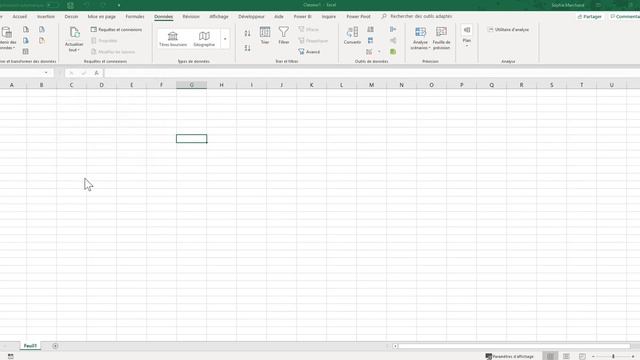Switch to Normal view button
Screen dimensions: 640x360
tap(550, 356)
